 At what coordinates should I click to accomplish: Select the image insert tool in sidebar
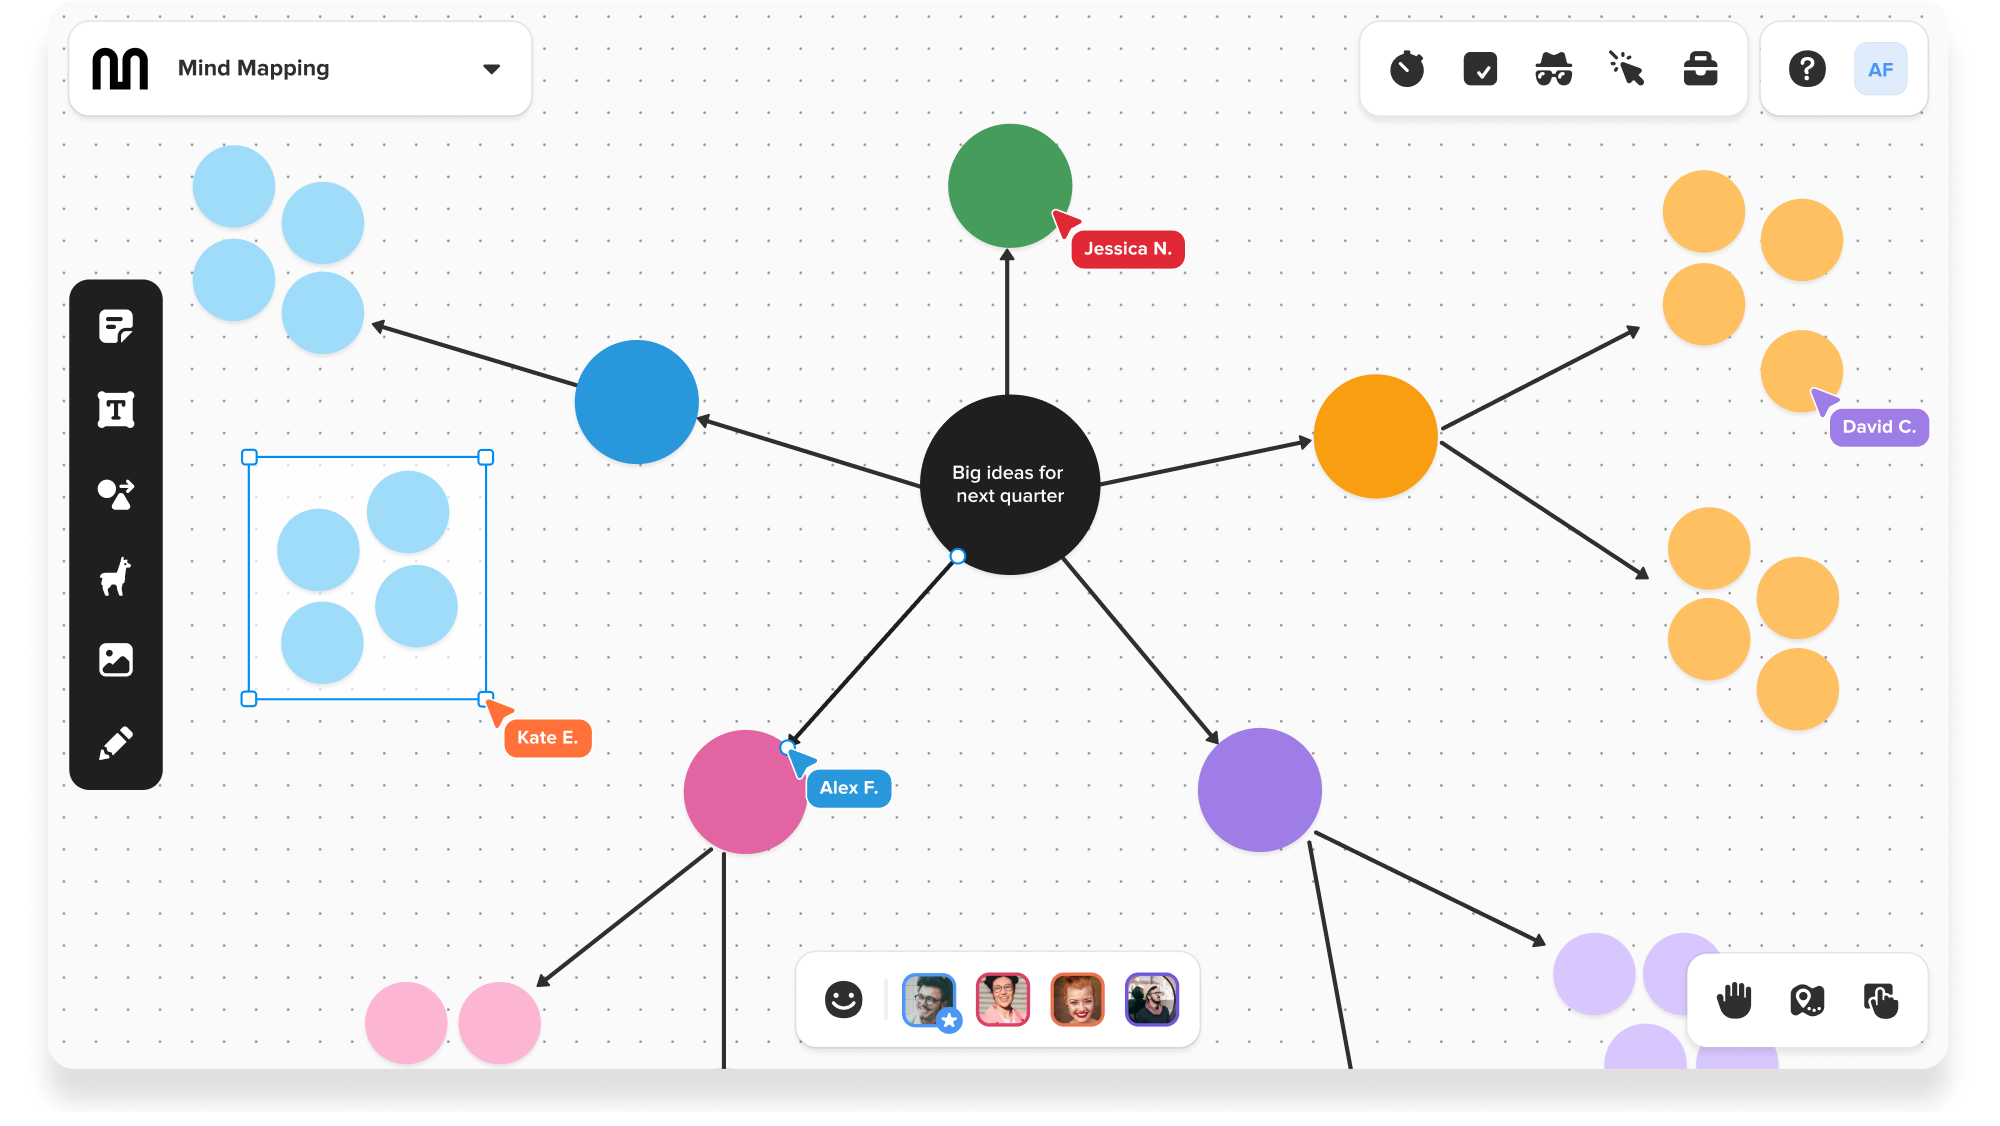tap(114, 659)
